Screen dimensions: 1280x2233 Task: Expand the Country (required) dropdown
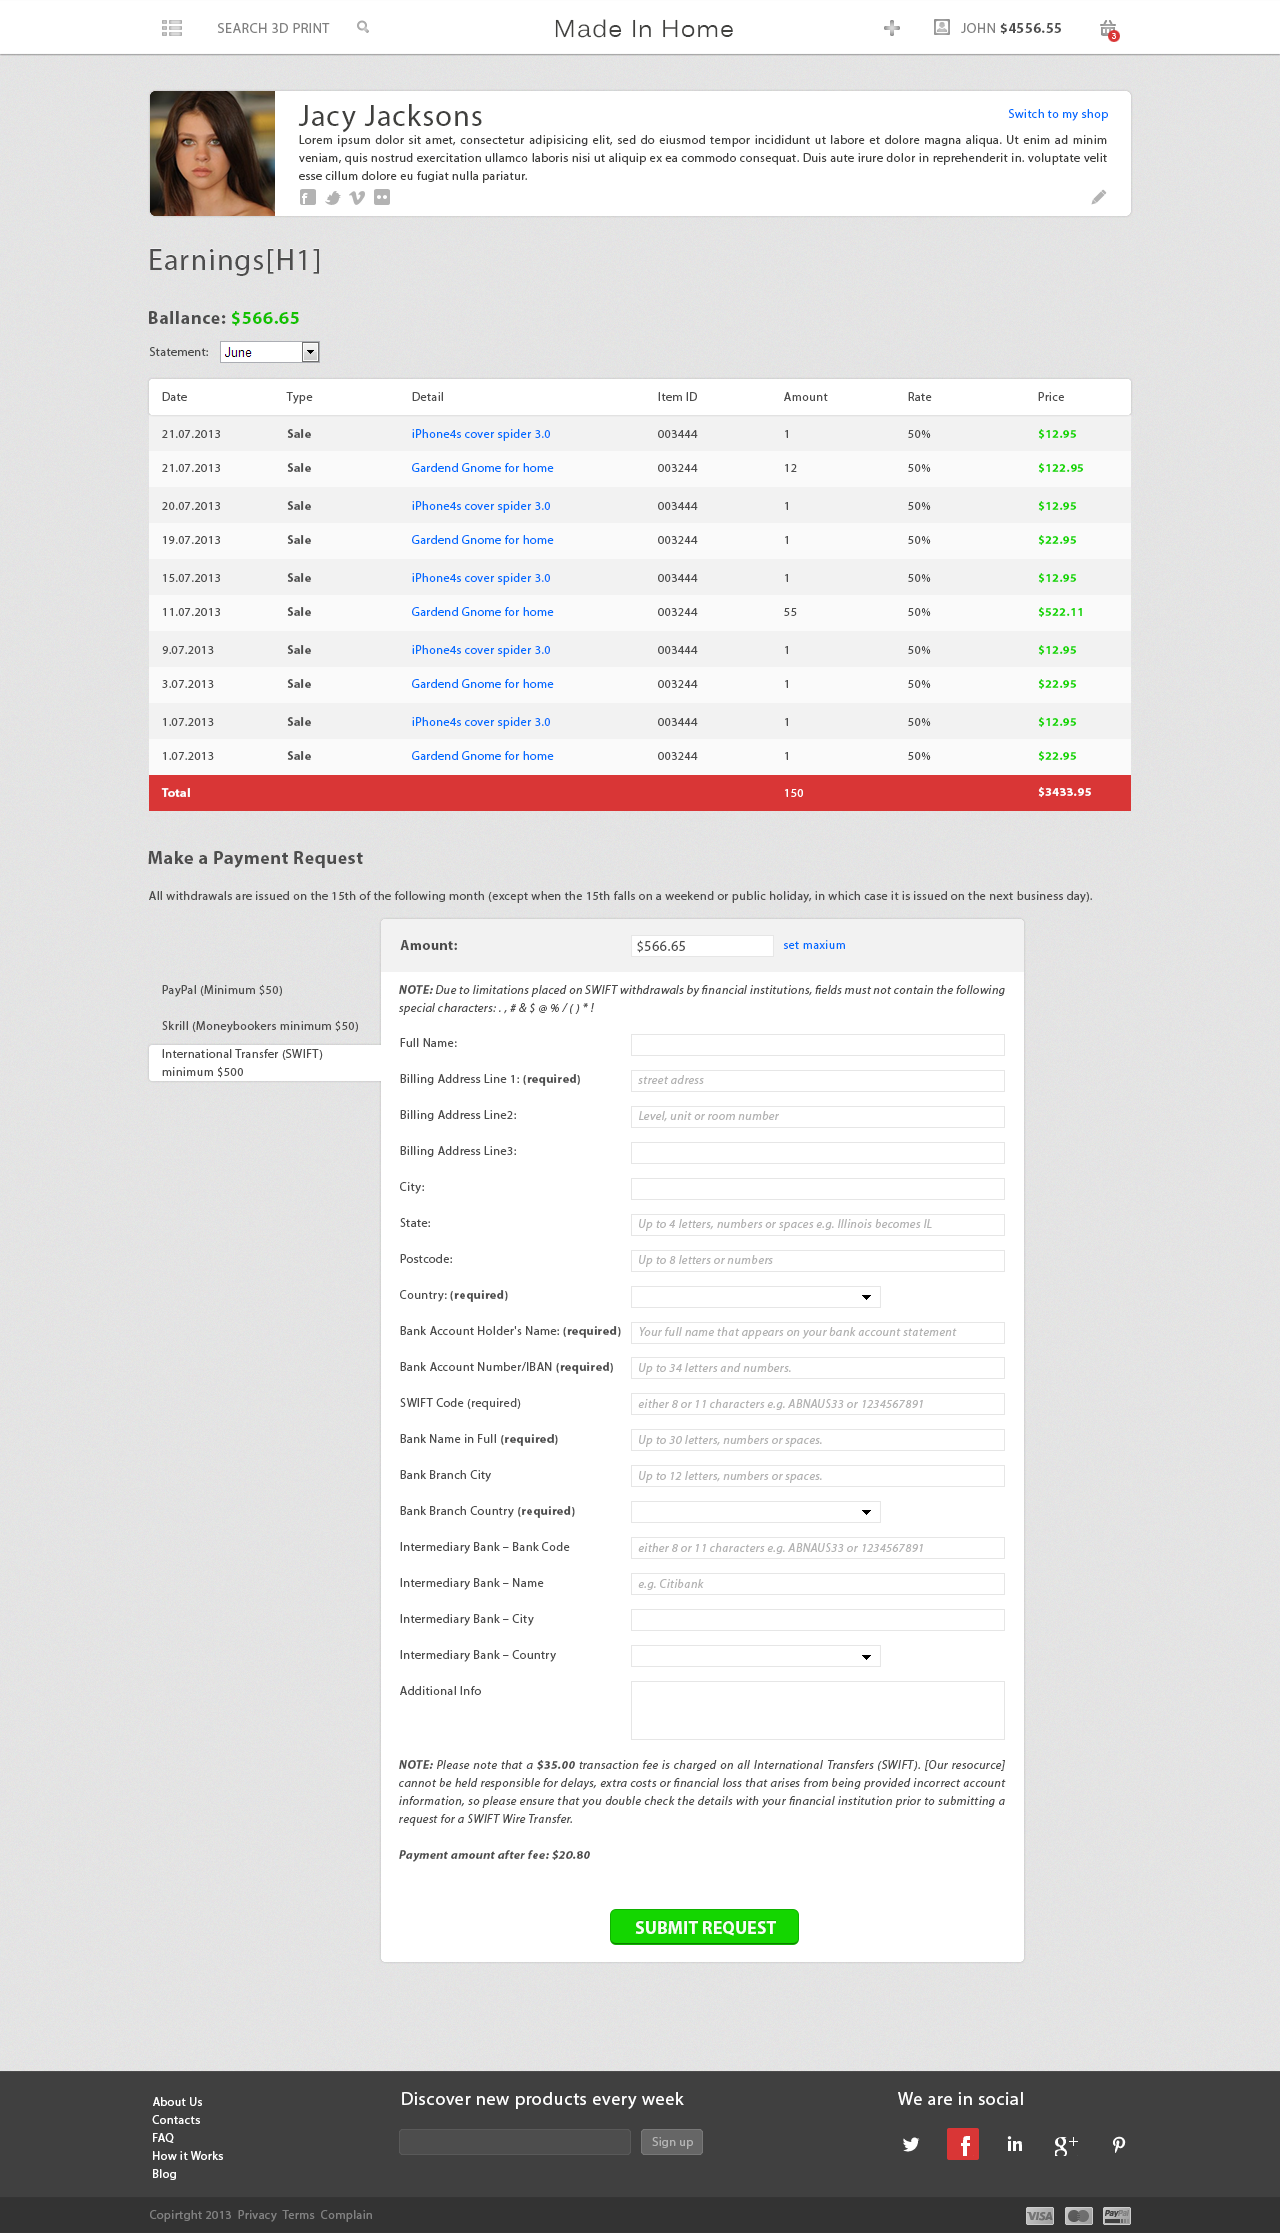pos(756,1297)
